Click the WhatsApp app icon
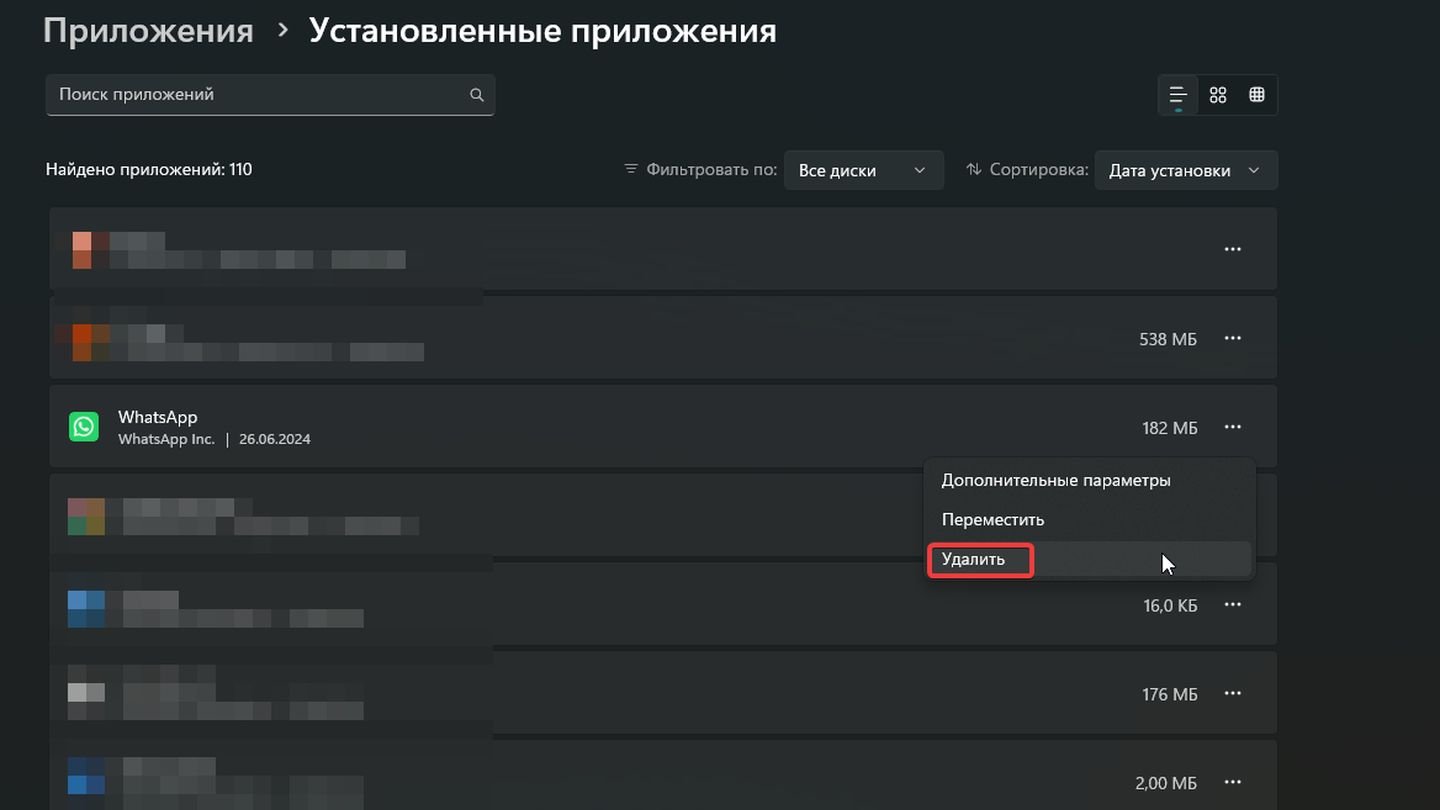This screenshot has height=810, width=1440. [x=84, y=427]
